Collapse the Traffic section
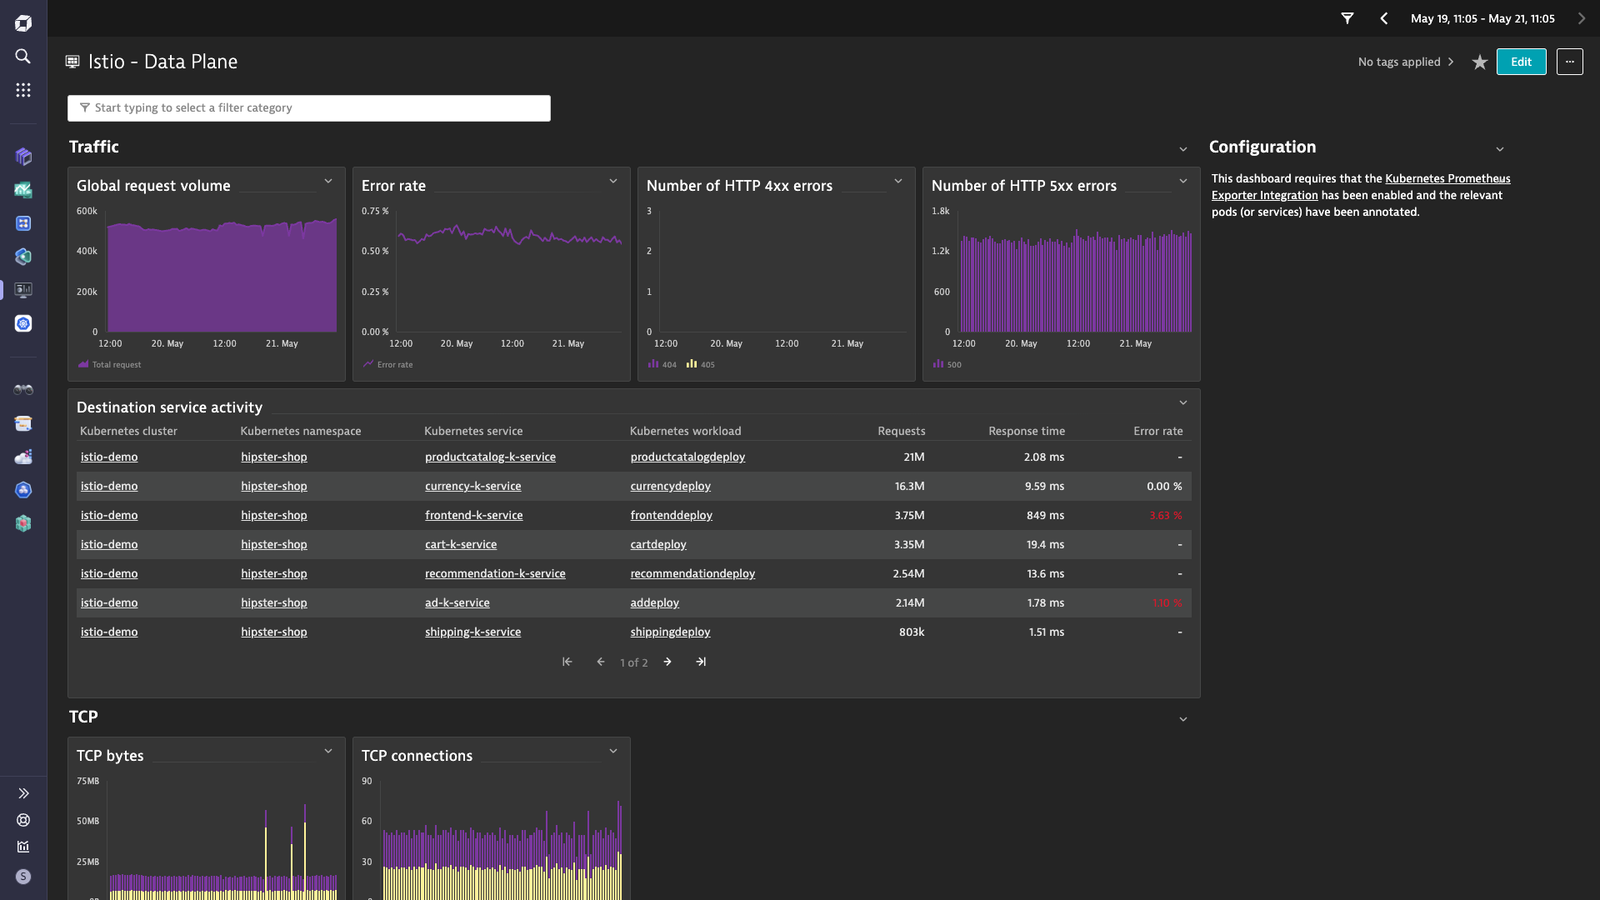Image resolution: width=1600 pixels, height=900 pixels. (x=1183, y=149)
